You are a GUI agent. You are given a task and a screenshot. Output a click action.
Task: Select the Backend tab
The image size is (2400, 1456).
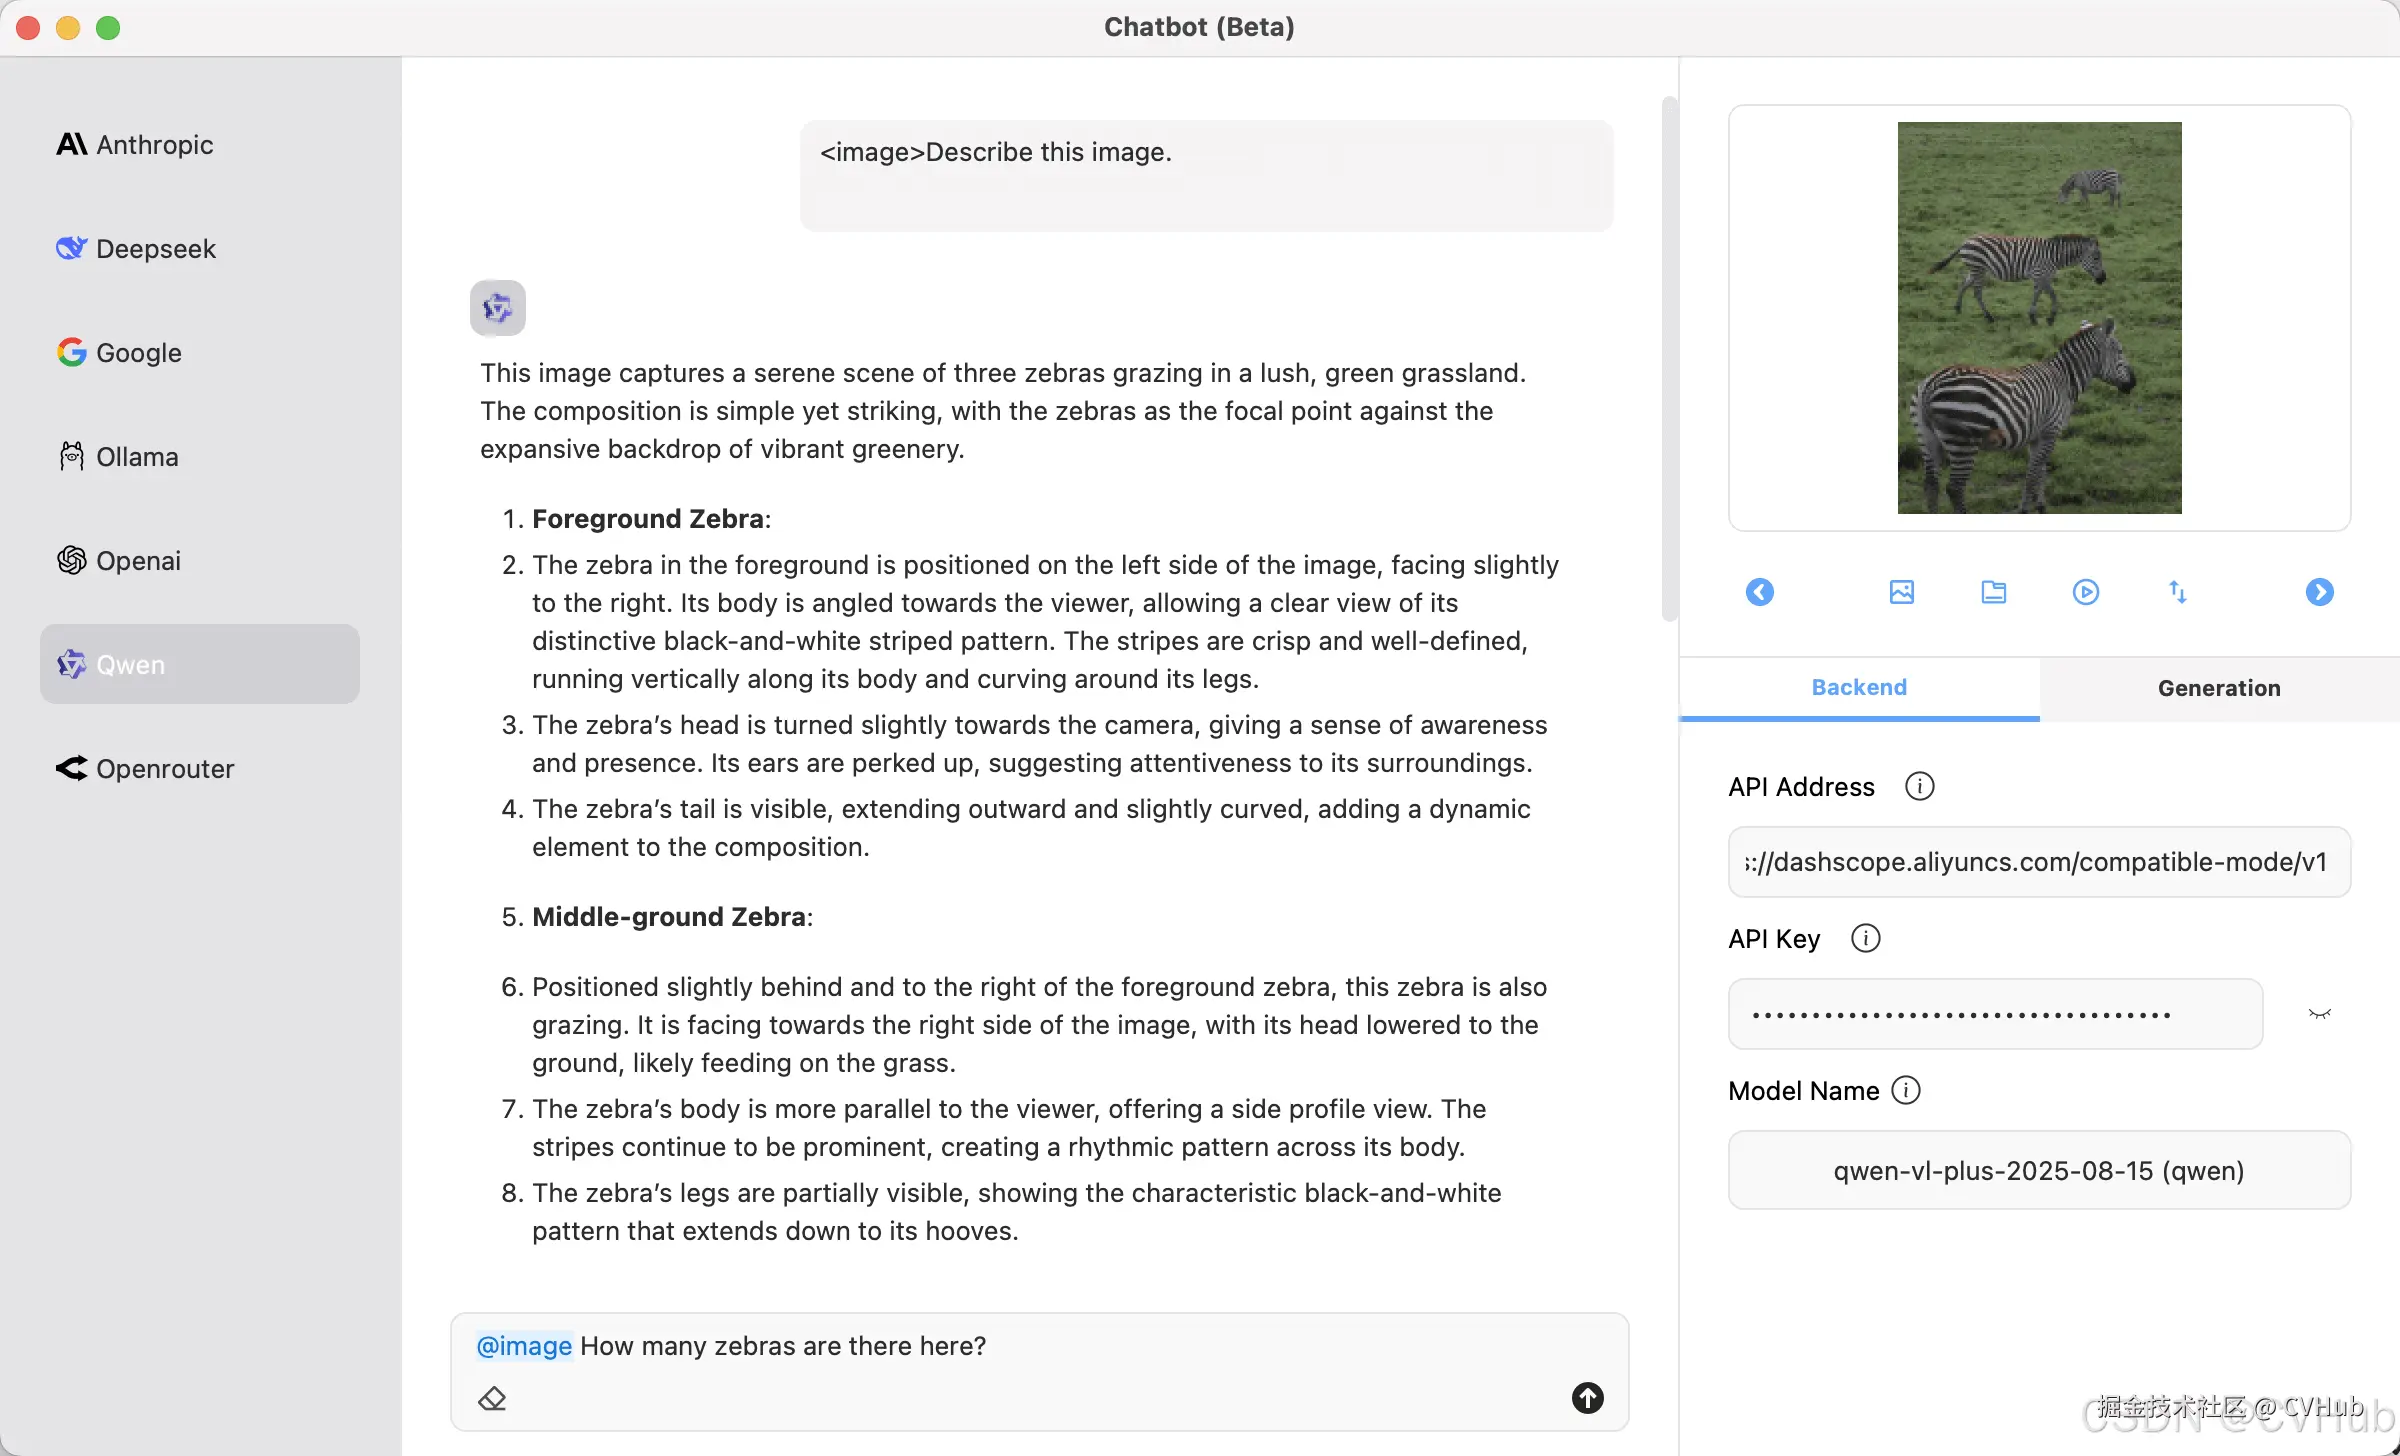click(1859, 688)
